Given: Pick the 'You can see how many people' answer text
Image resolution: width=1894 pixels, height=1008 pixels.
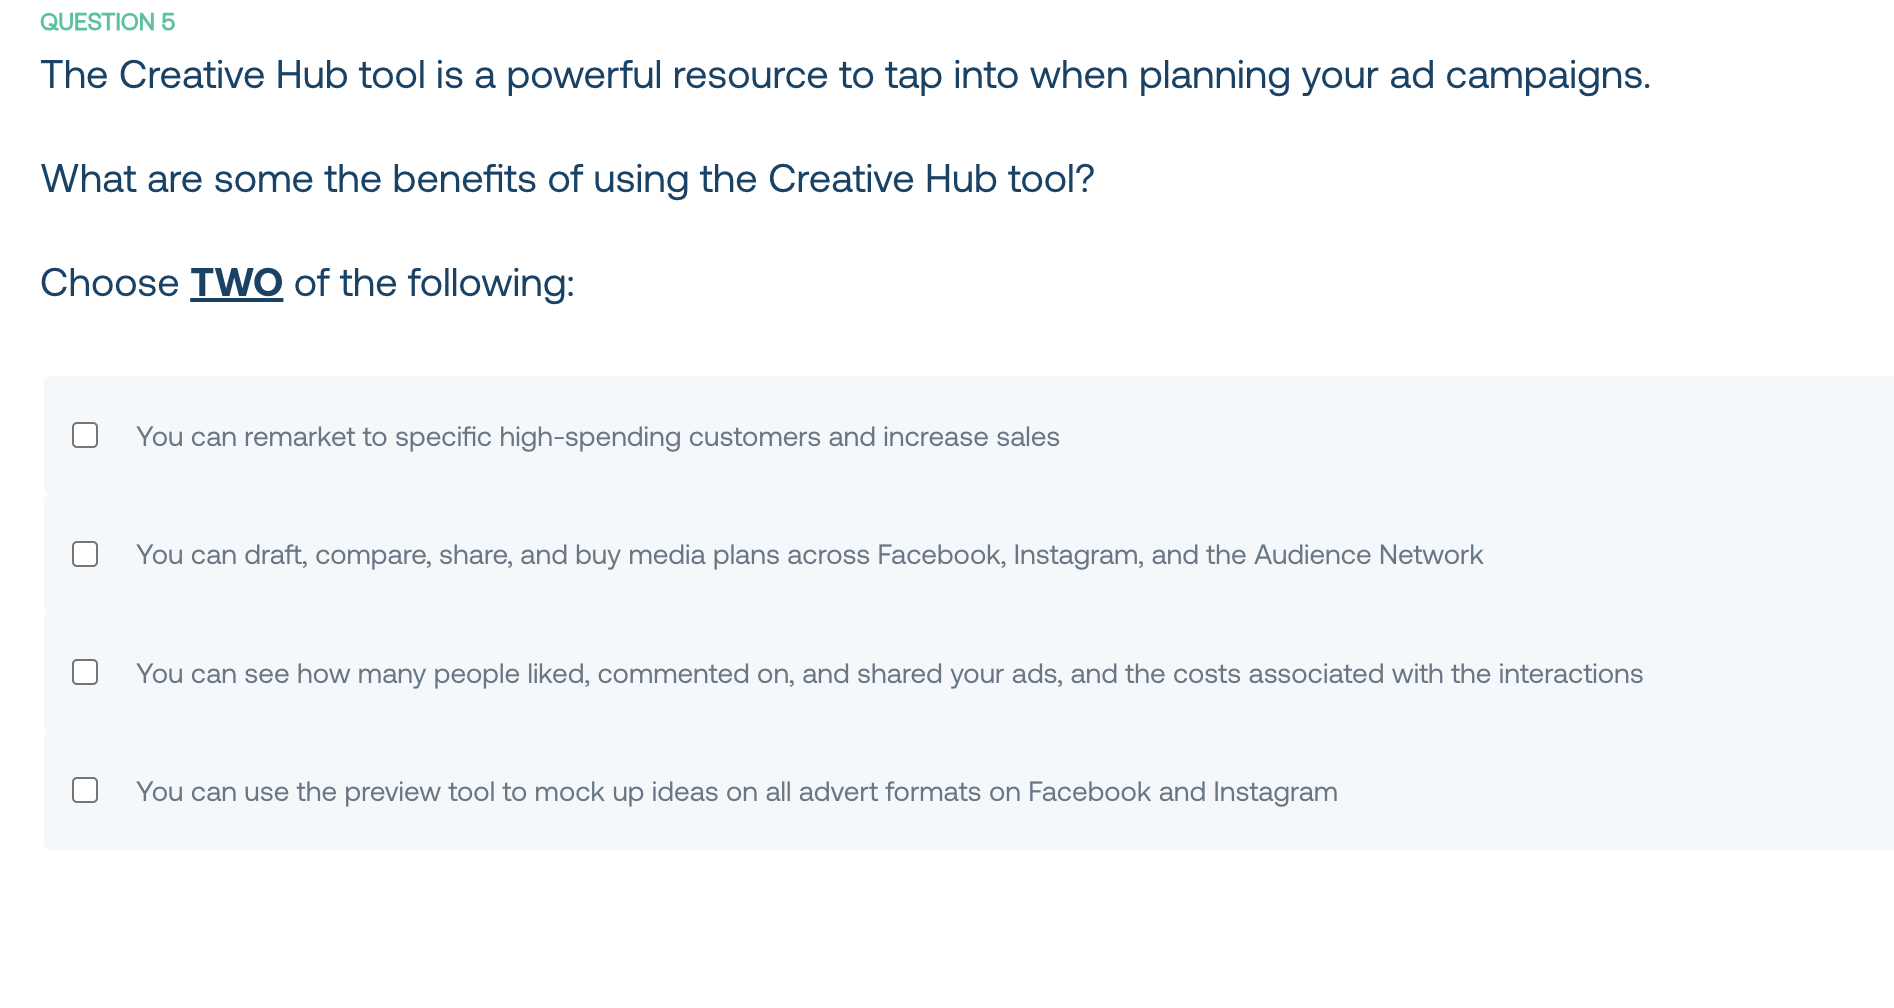Looking at the screenshot, I should [x=889, y=674].
